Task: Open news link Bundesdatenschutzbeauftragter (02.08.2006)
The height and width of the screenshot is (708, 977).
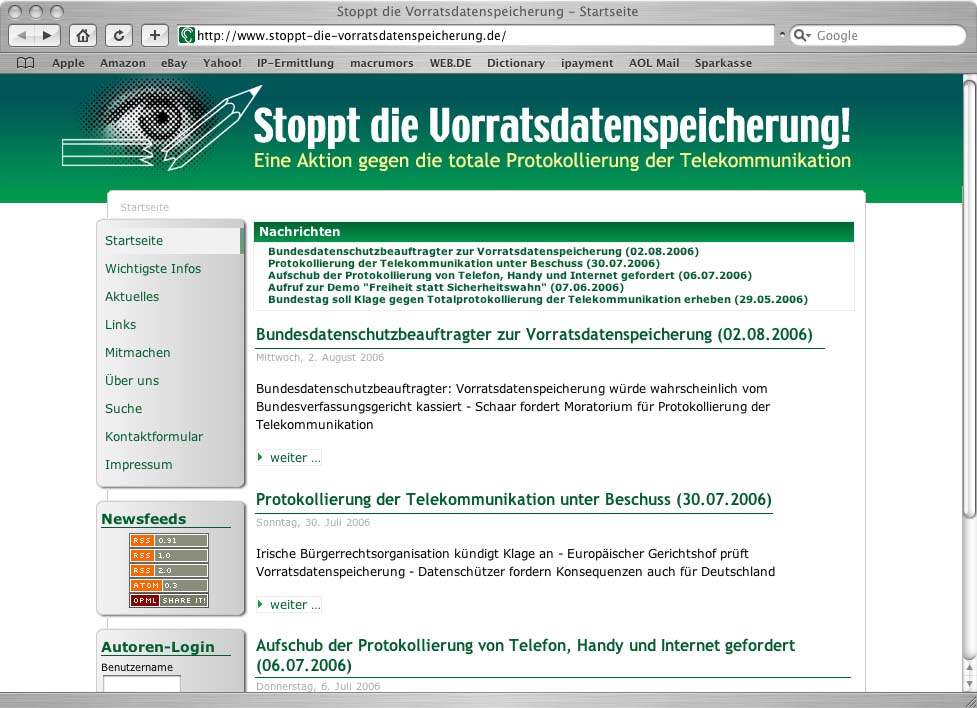Action: (x=484, y=251)
